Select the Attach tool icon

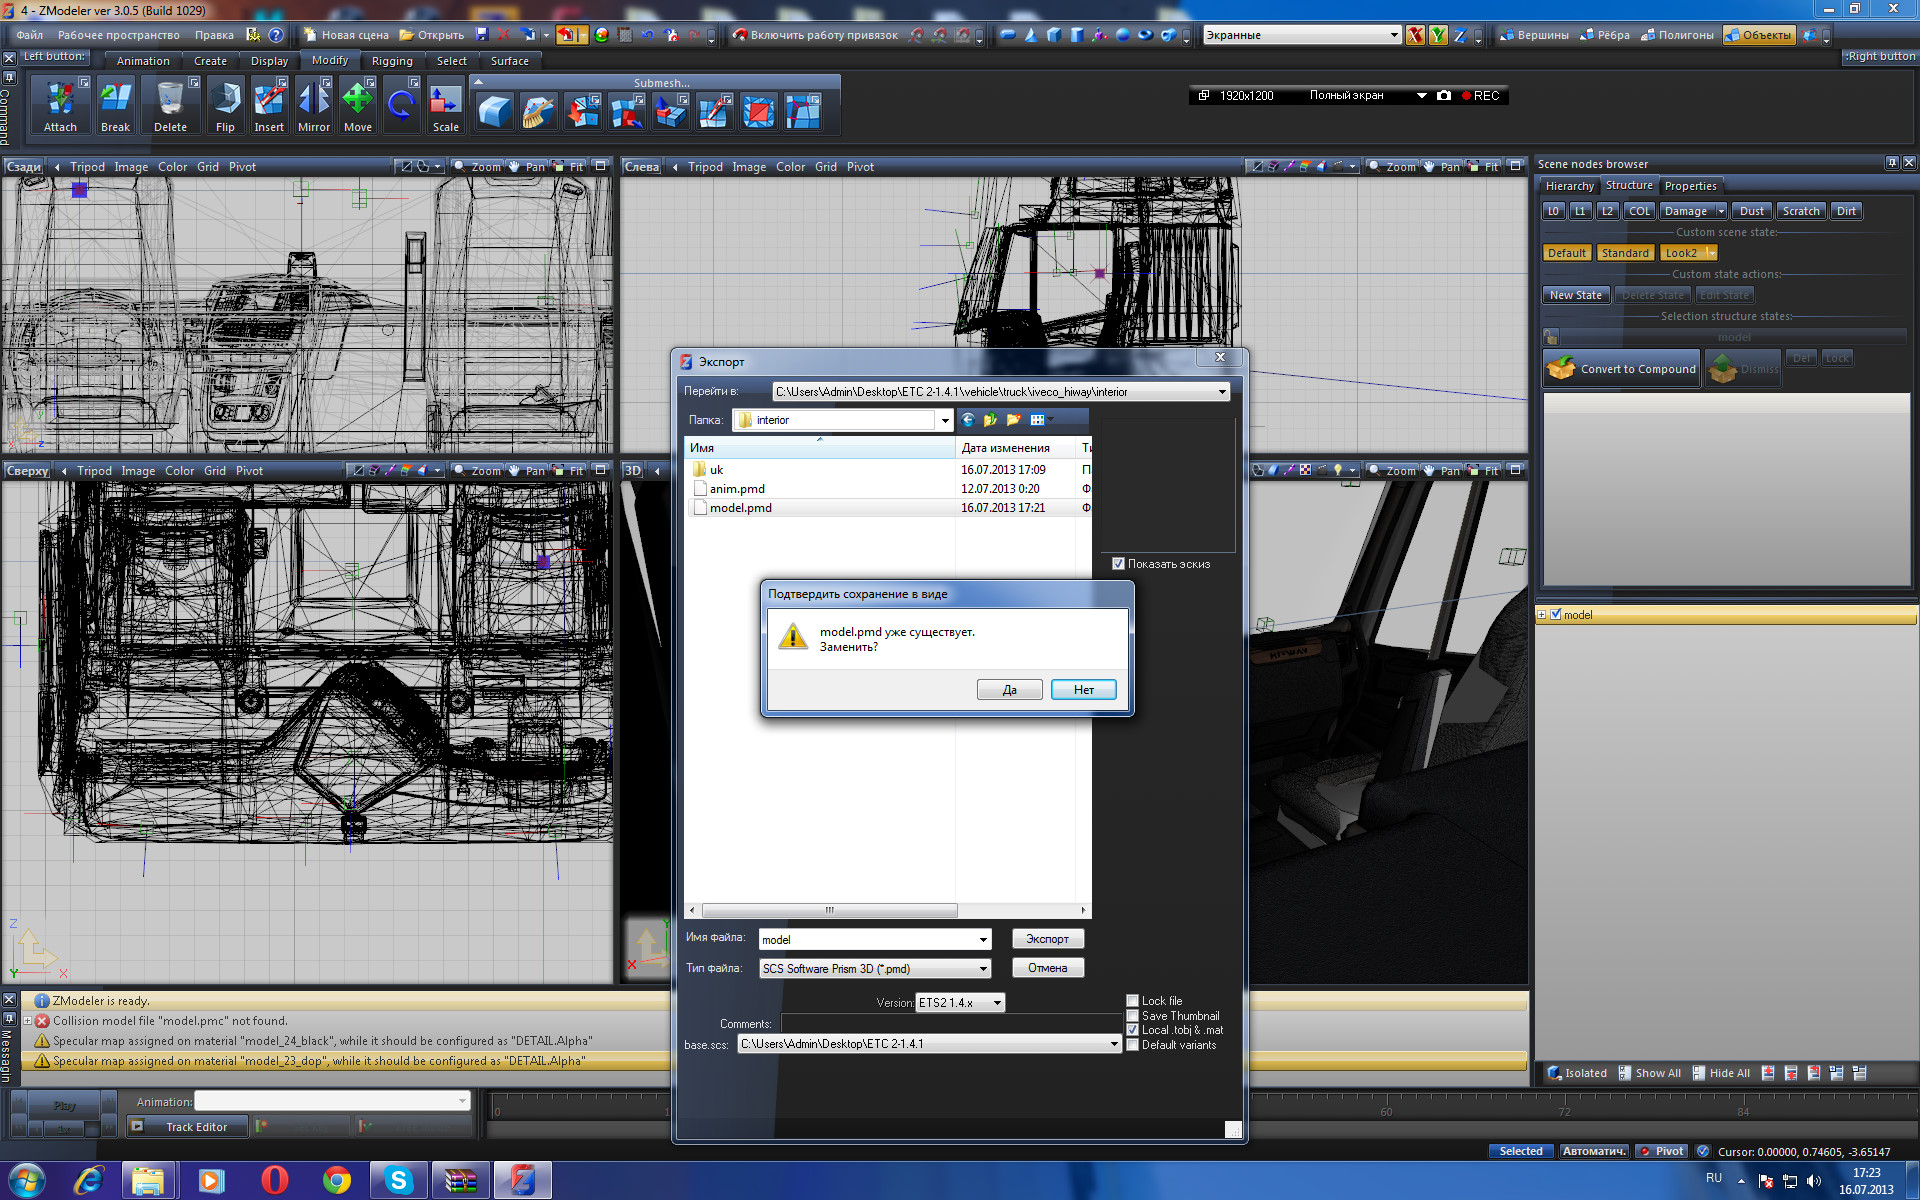(x=60, y=101)
